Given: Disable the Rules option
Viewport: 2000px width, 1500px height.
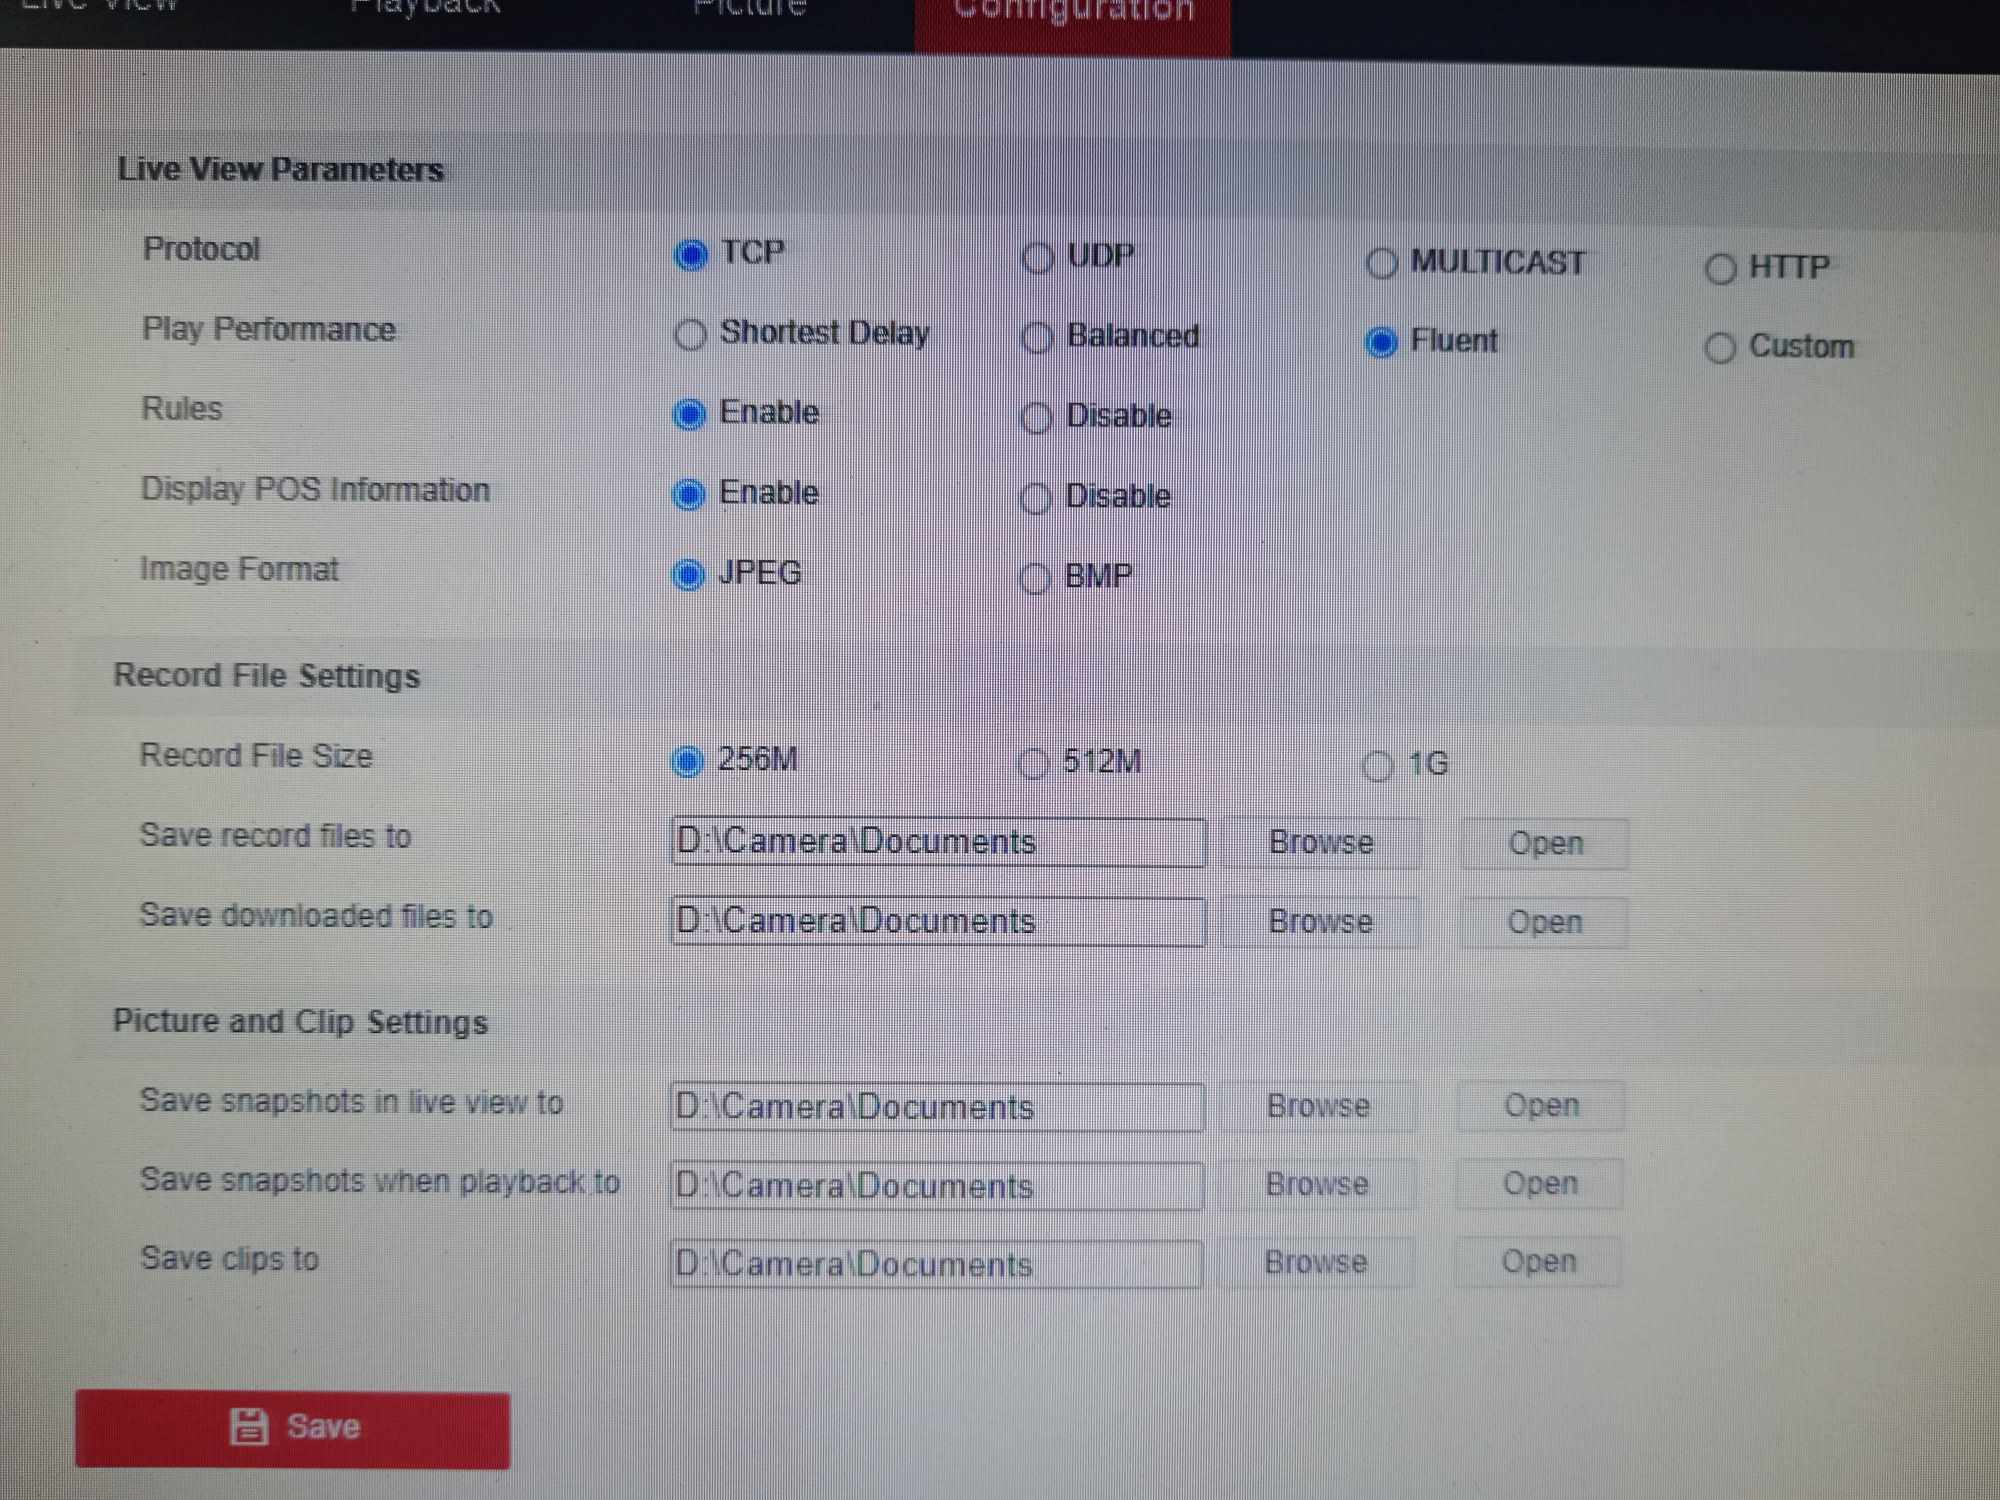Looking at the screenshot, I should [x=1036, y=417].
